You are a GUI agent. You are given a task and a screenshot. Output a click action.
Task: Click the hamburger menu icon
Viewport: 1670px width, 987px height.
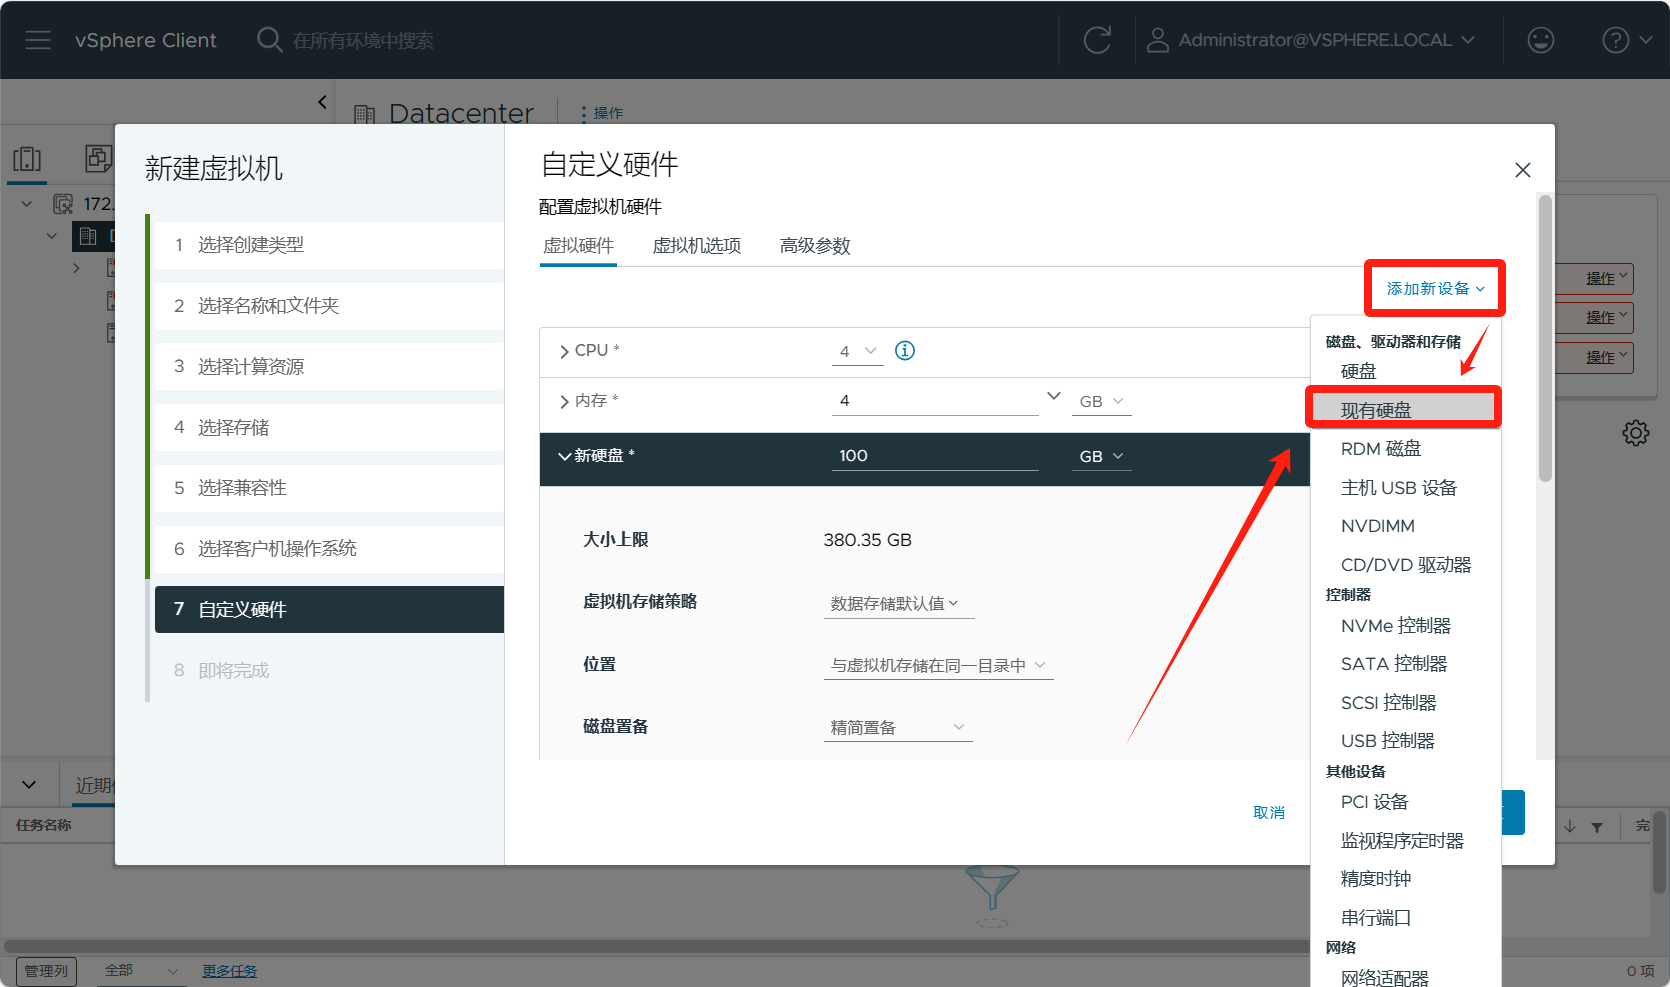click(38, 40)
